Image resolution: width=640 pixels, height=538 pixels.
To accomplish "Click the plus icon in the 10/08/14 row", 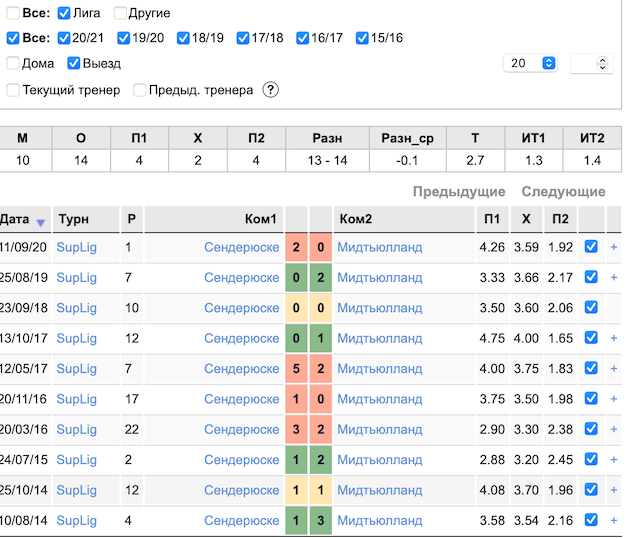I will 614,521.
